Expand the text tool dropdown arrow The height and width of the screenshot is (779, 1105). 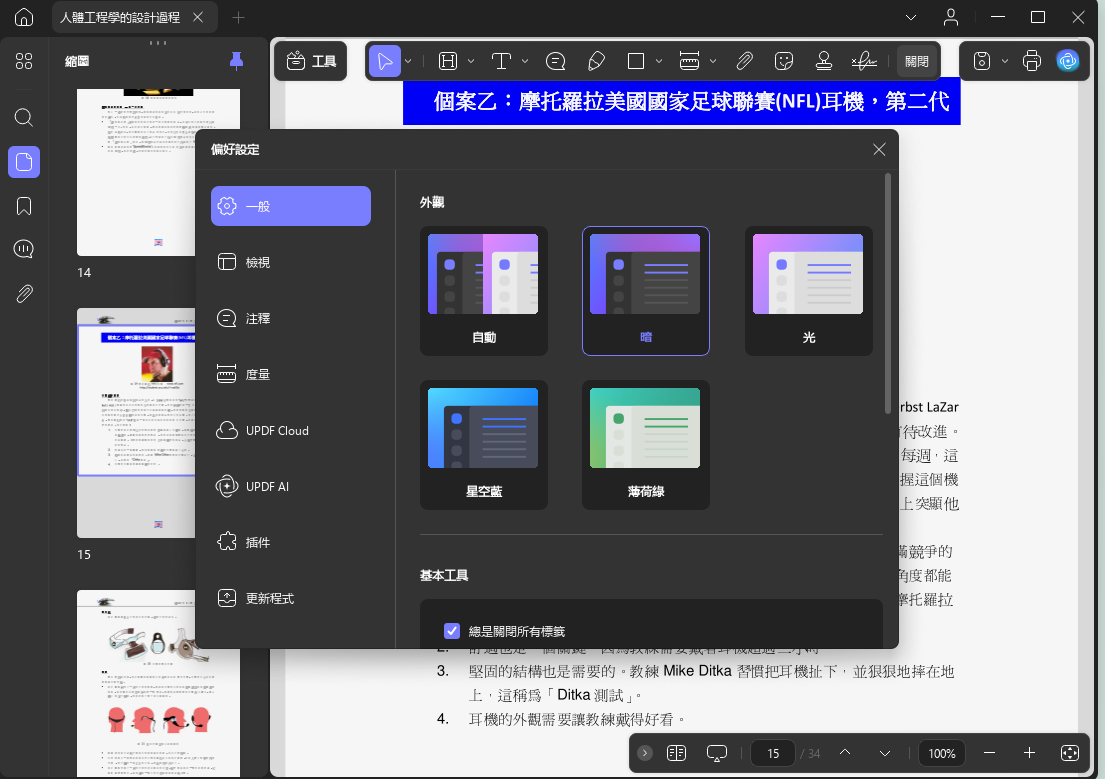point(525,61)
